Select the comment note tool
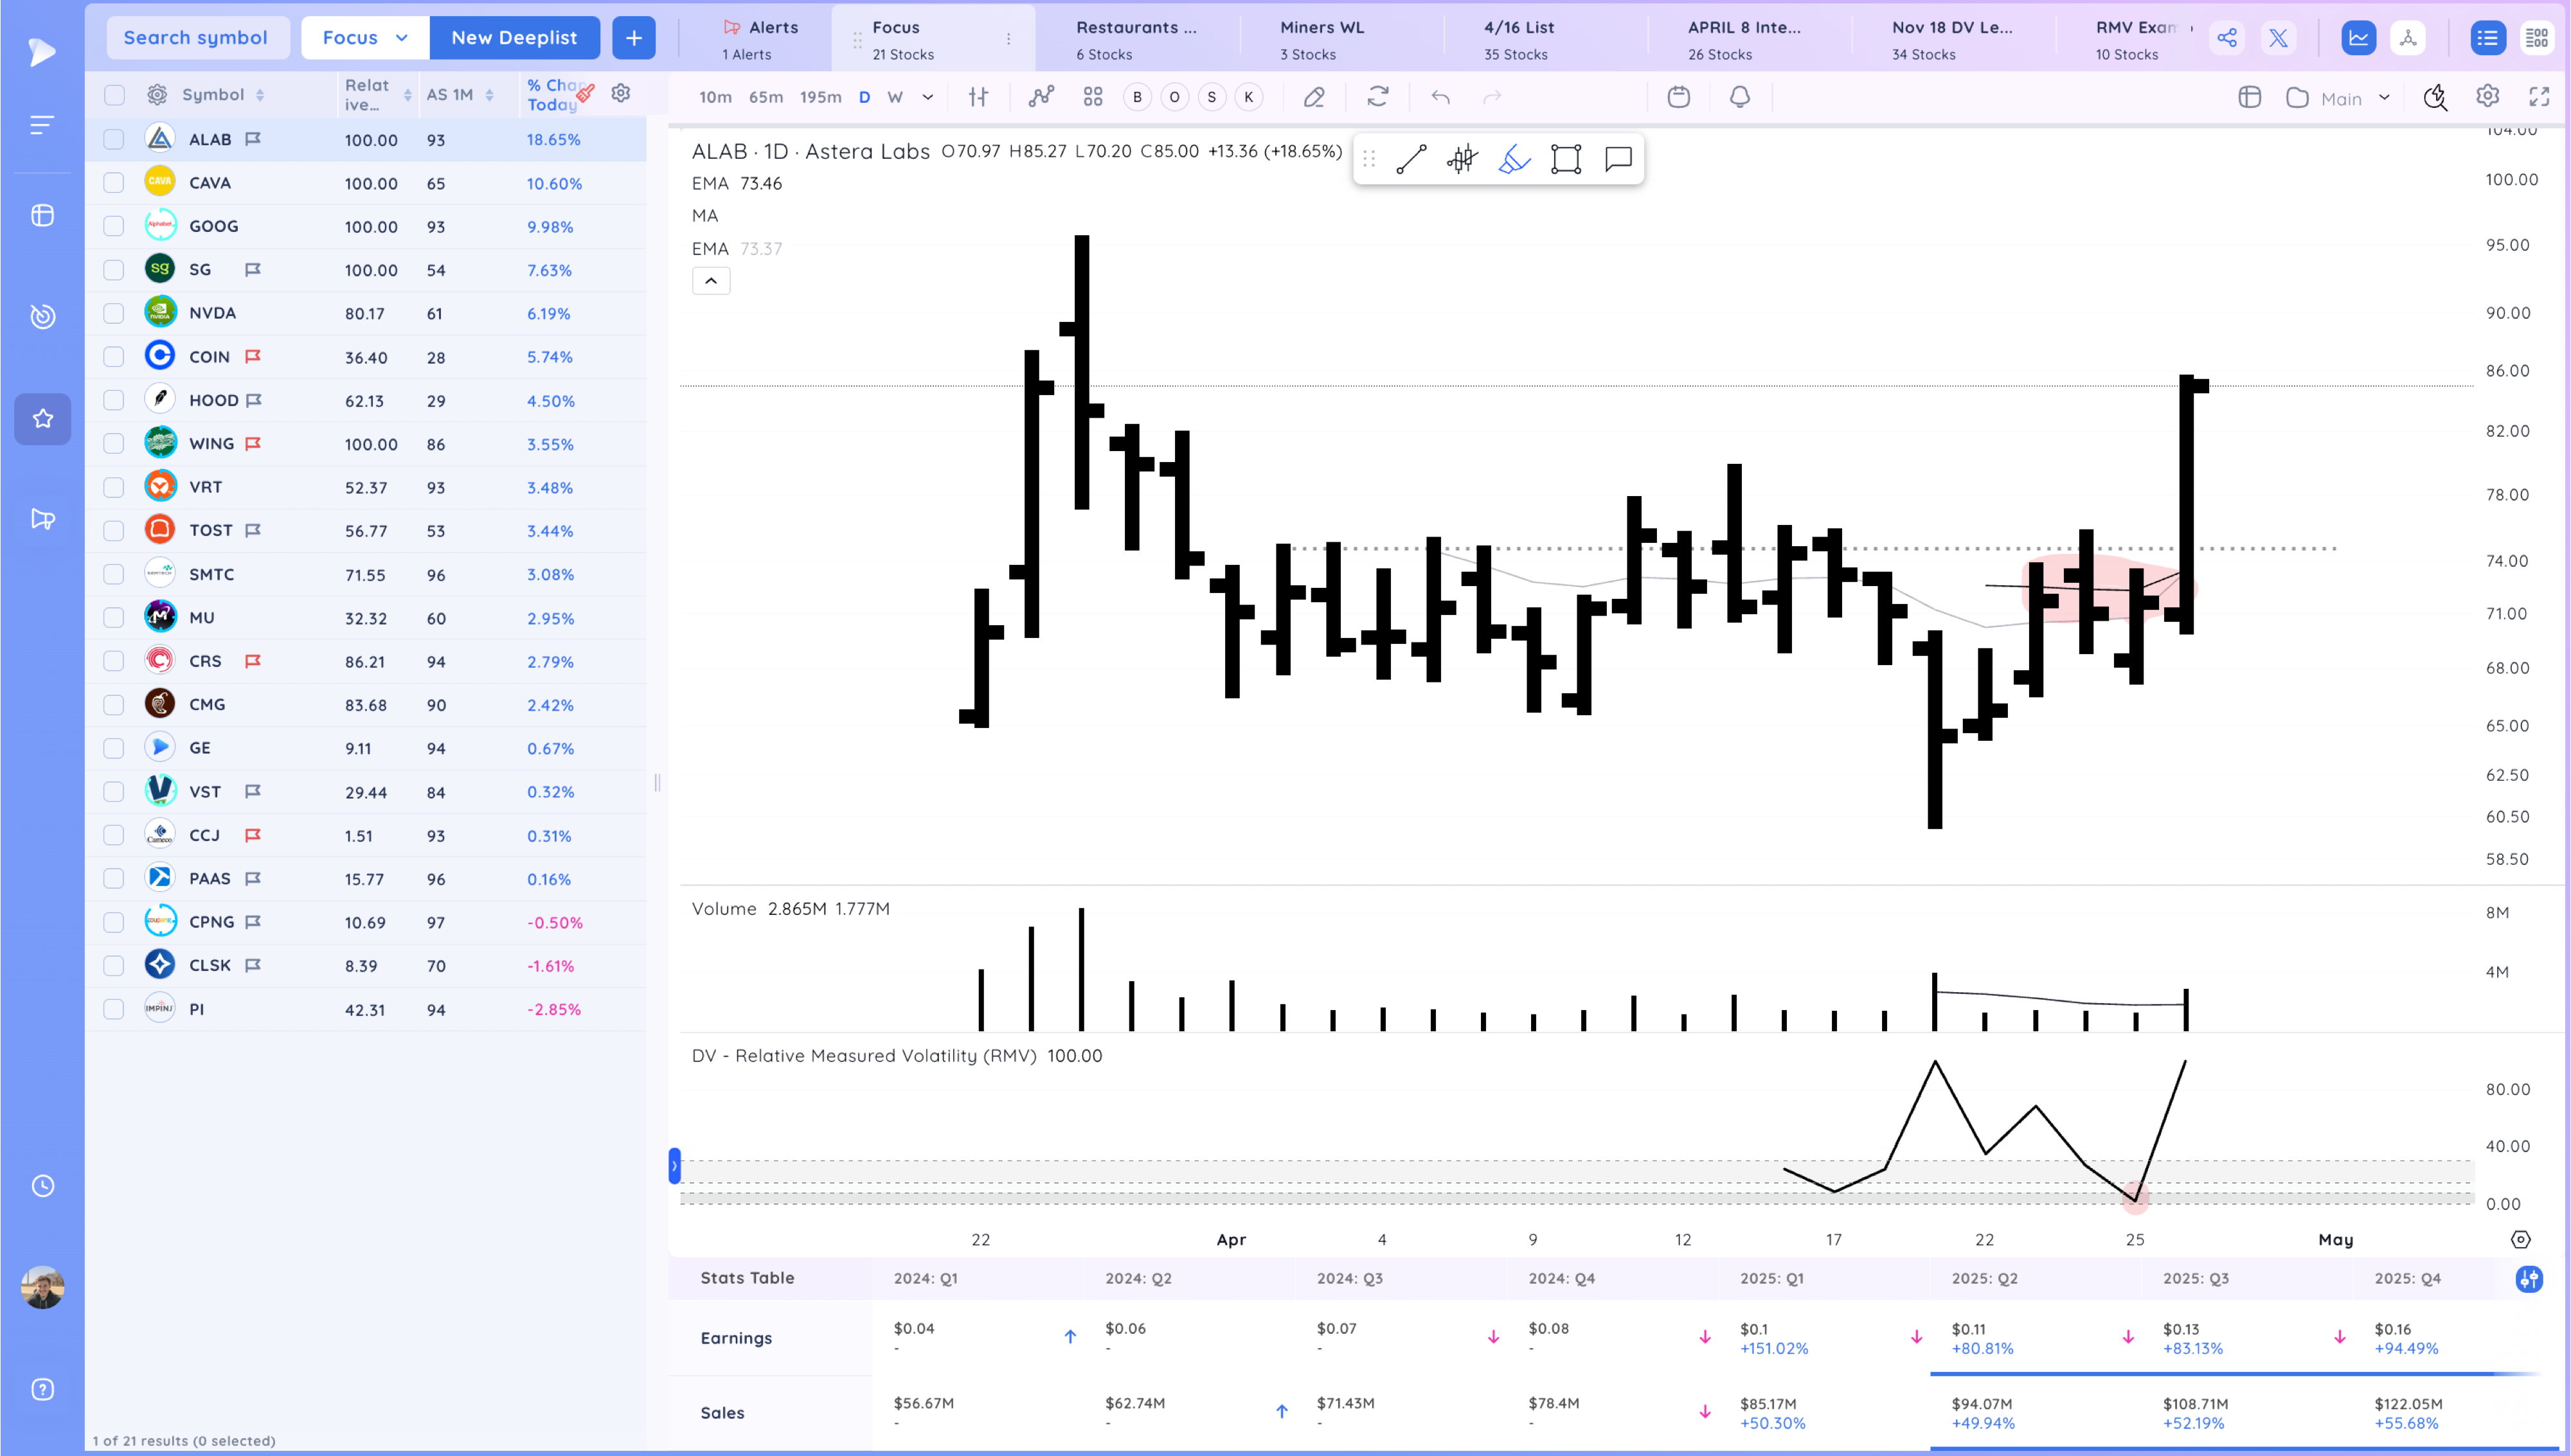 (x=1618, y=159)
